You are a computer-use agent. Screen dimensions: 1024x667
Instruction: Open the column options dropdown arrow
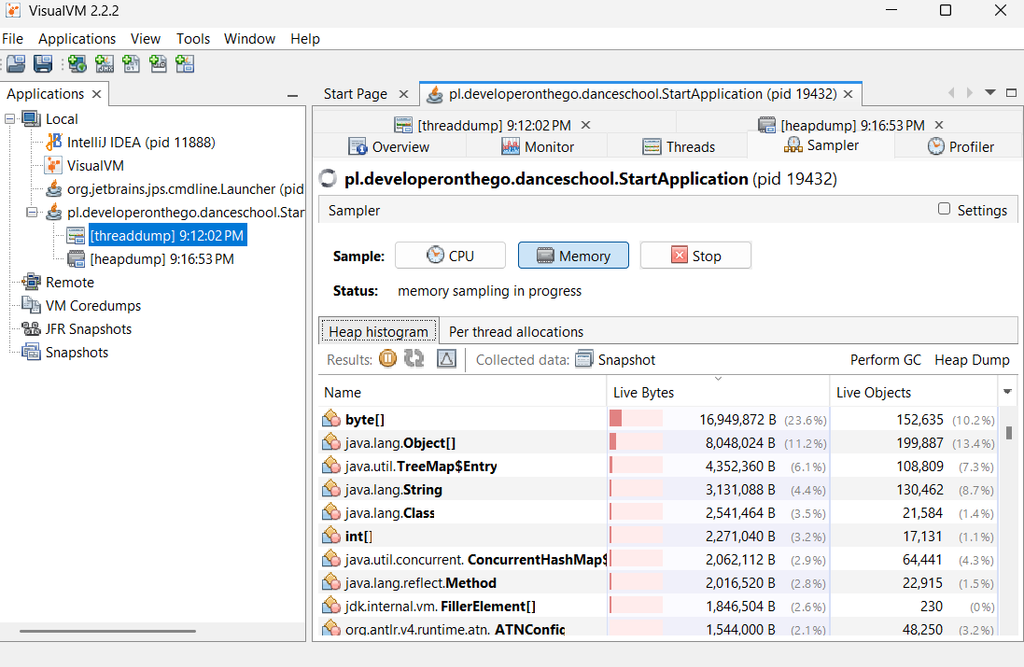[x=1007, y=392]
